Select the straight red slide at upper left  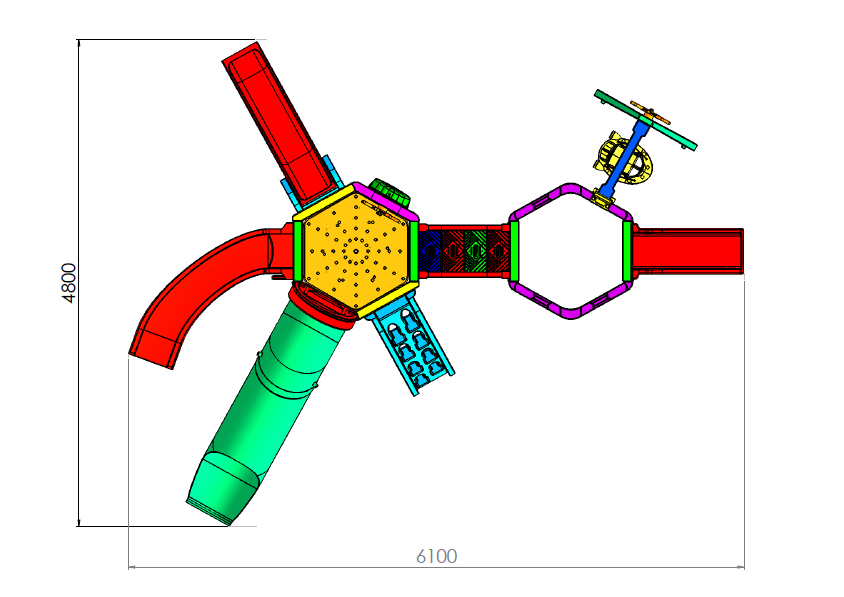click(x=280, y=124)
